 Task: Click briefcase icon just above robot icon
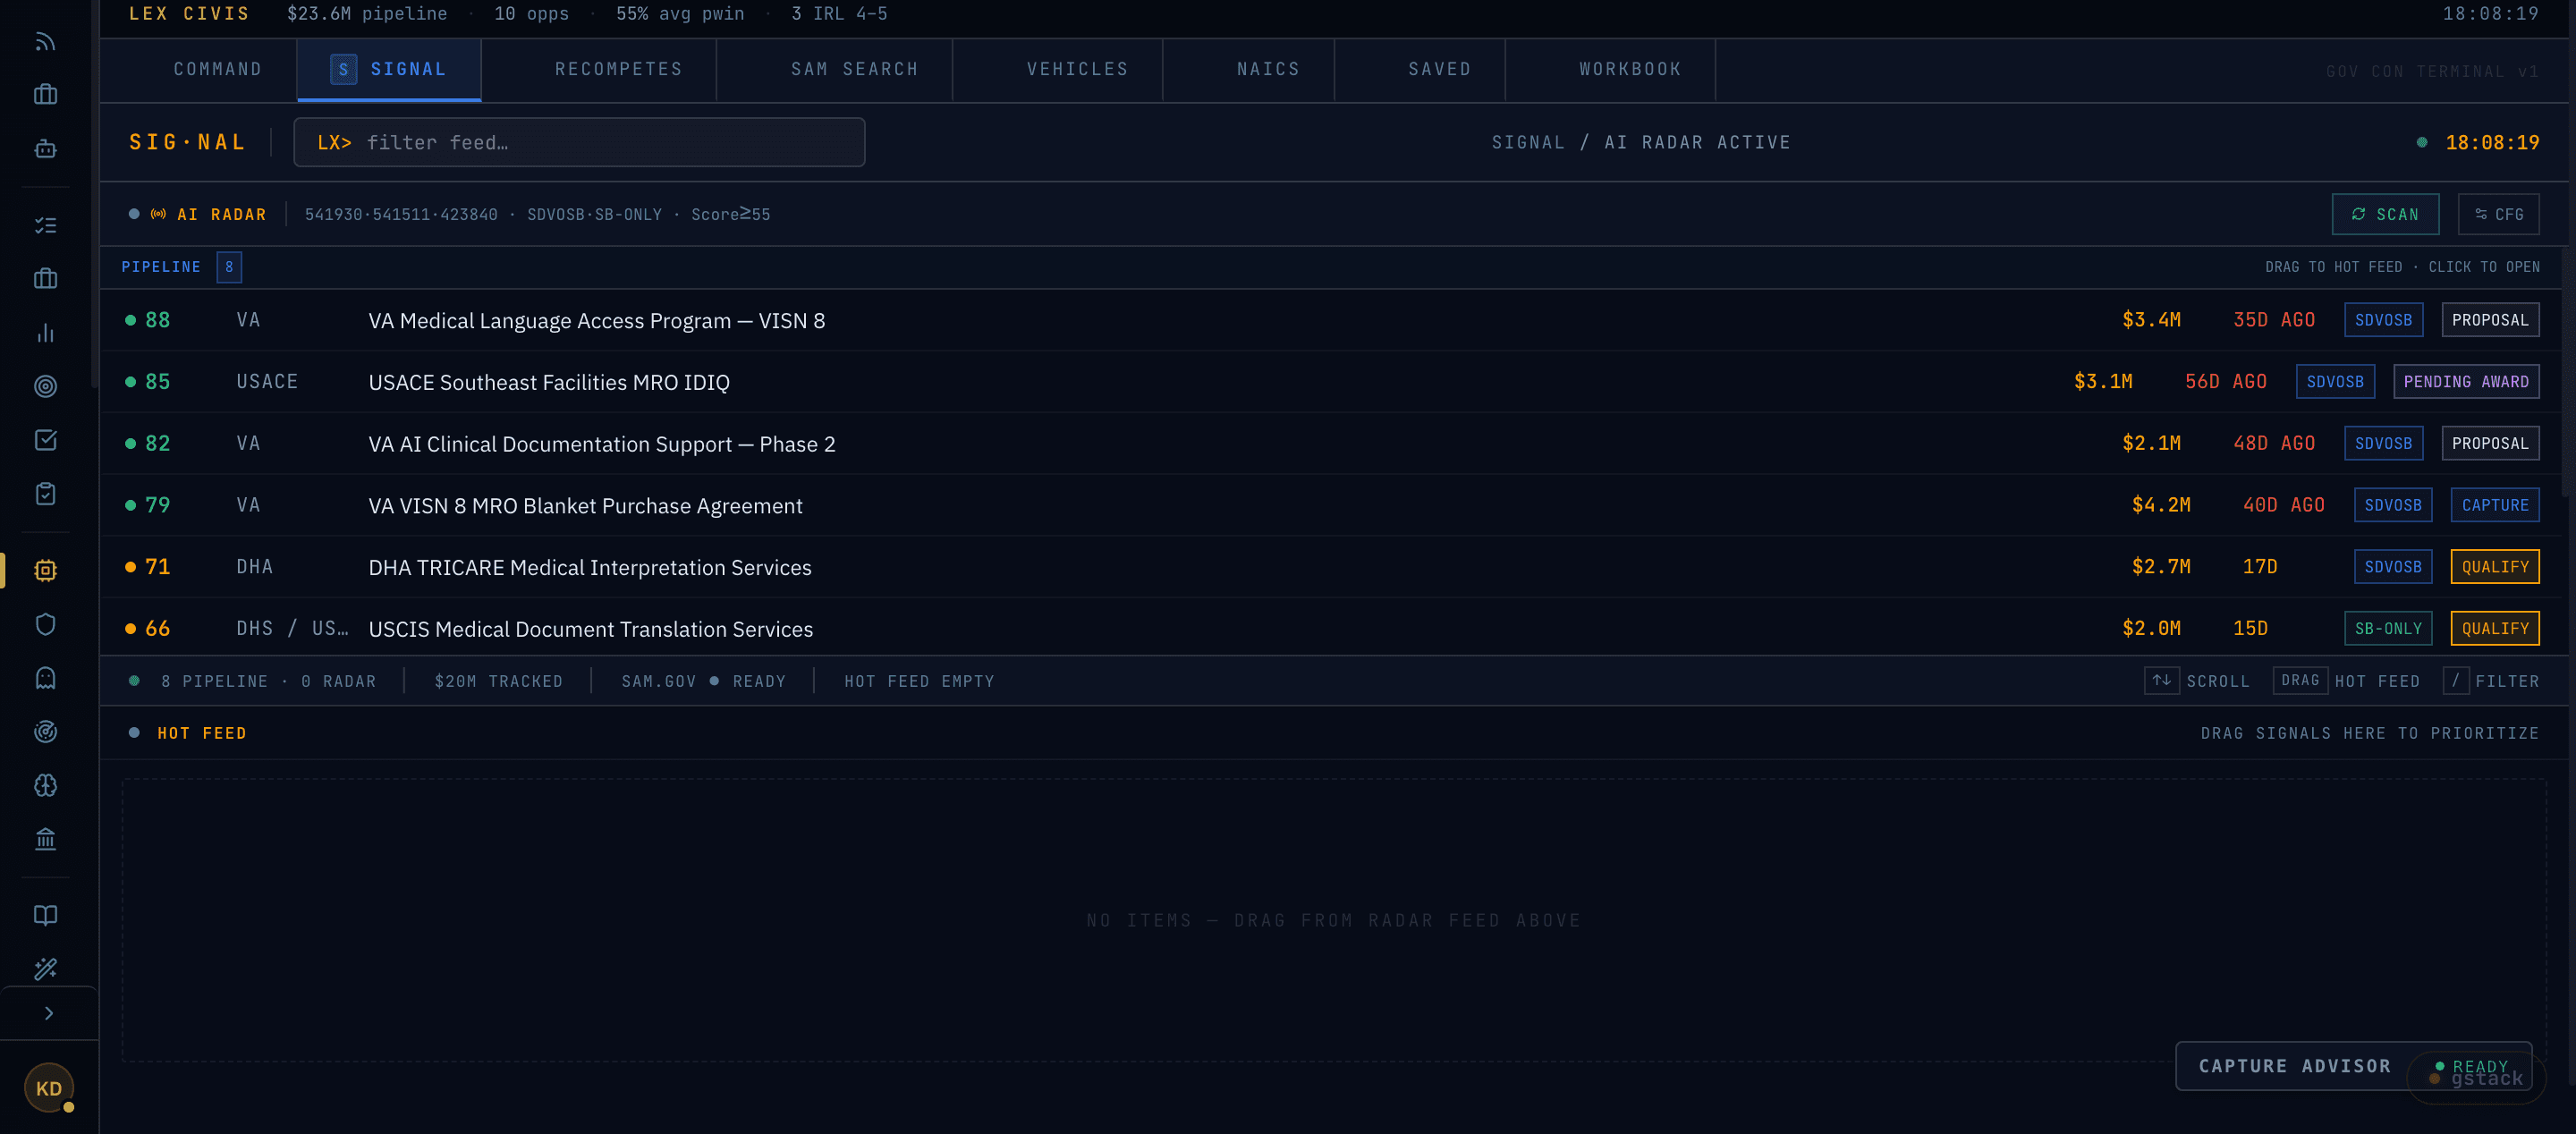(x=45, y=94)
